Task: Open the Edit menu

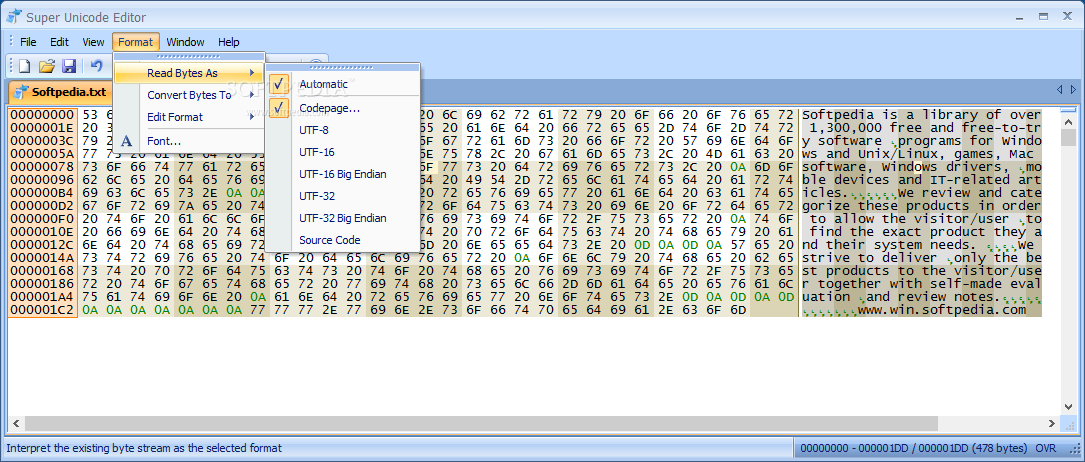Action: point(60,42)
